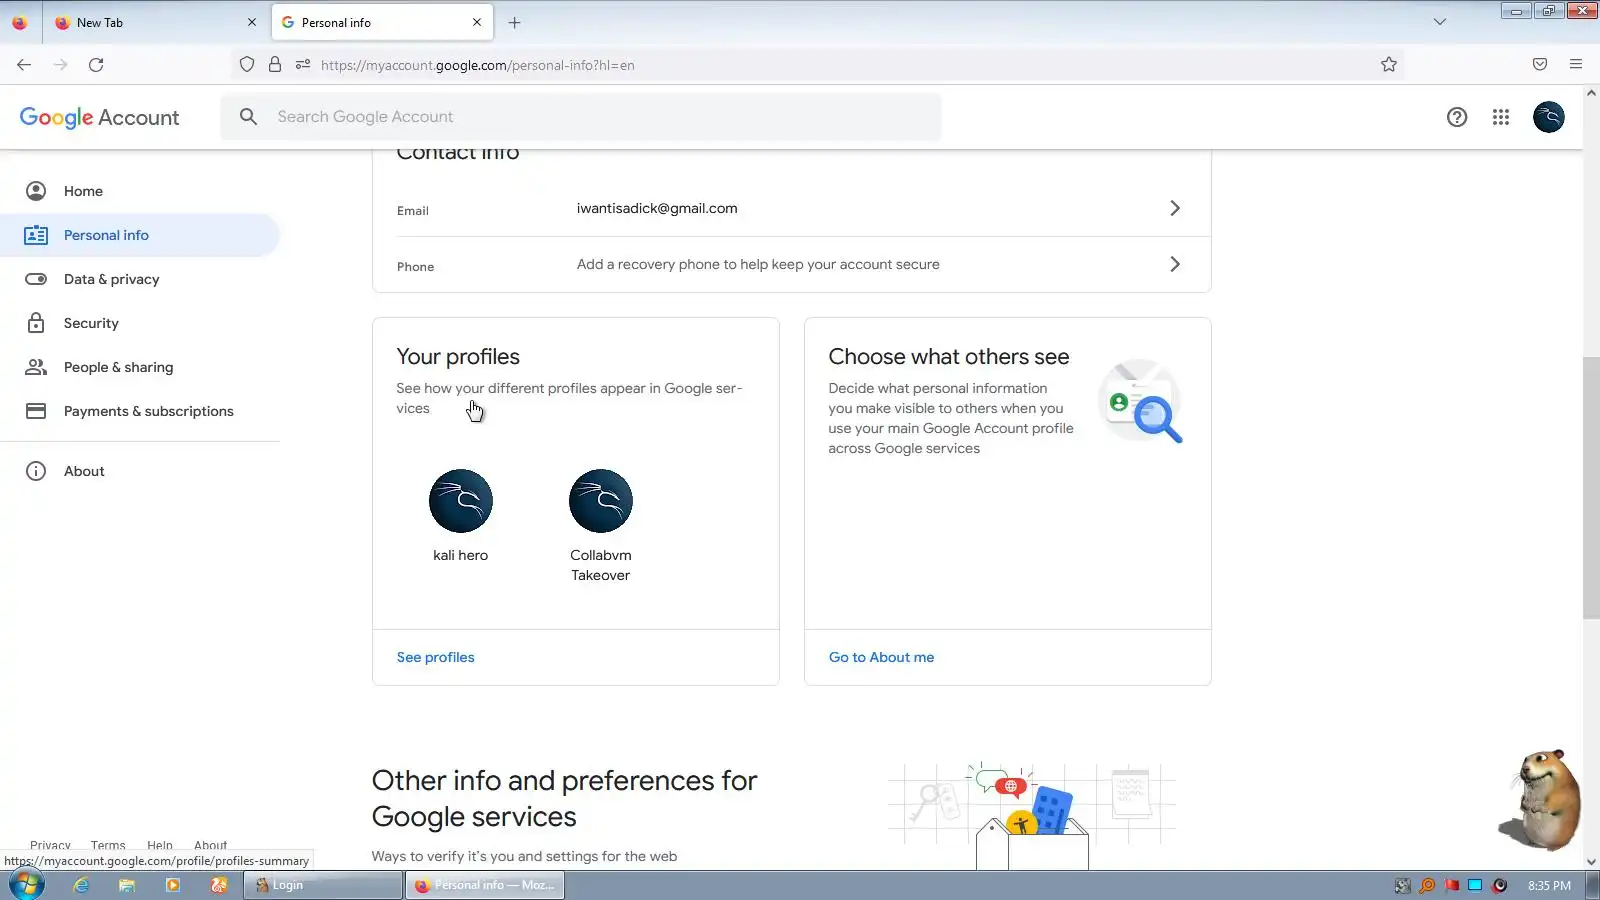Open a new tab with the plus icon
1600x900 pixels.
(515, 22)
